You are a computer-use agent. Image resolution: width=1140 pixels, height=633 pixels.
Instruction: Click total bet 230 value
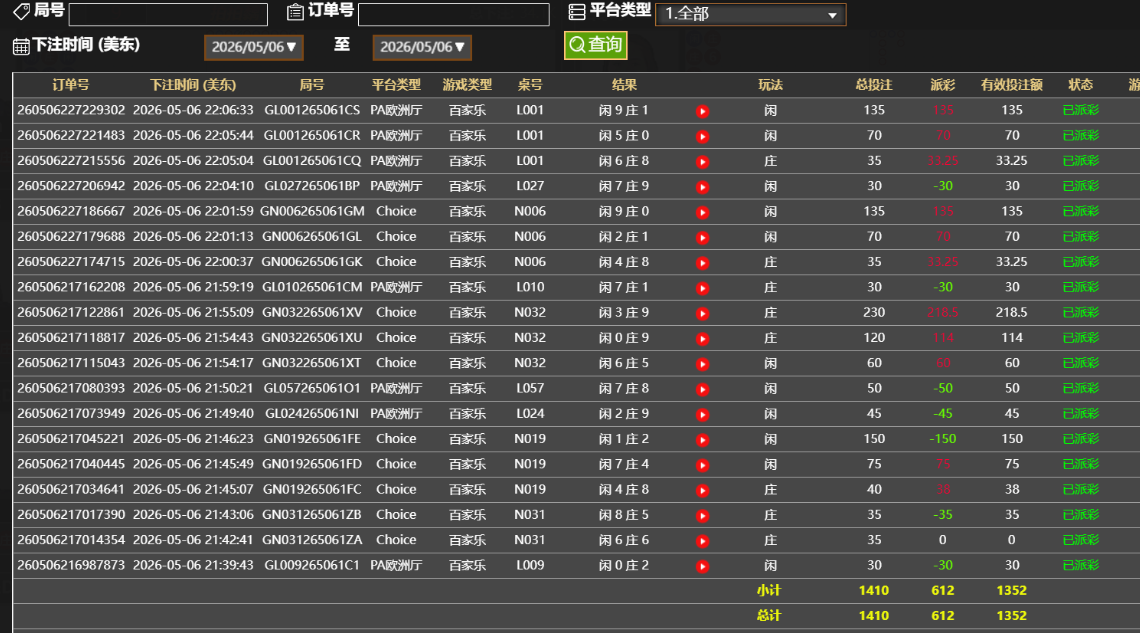point(874,313)
